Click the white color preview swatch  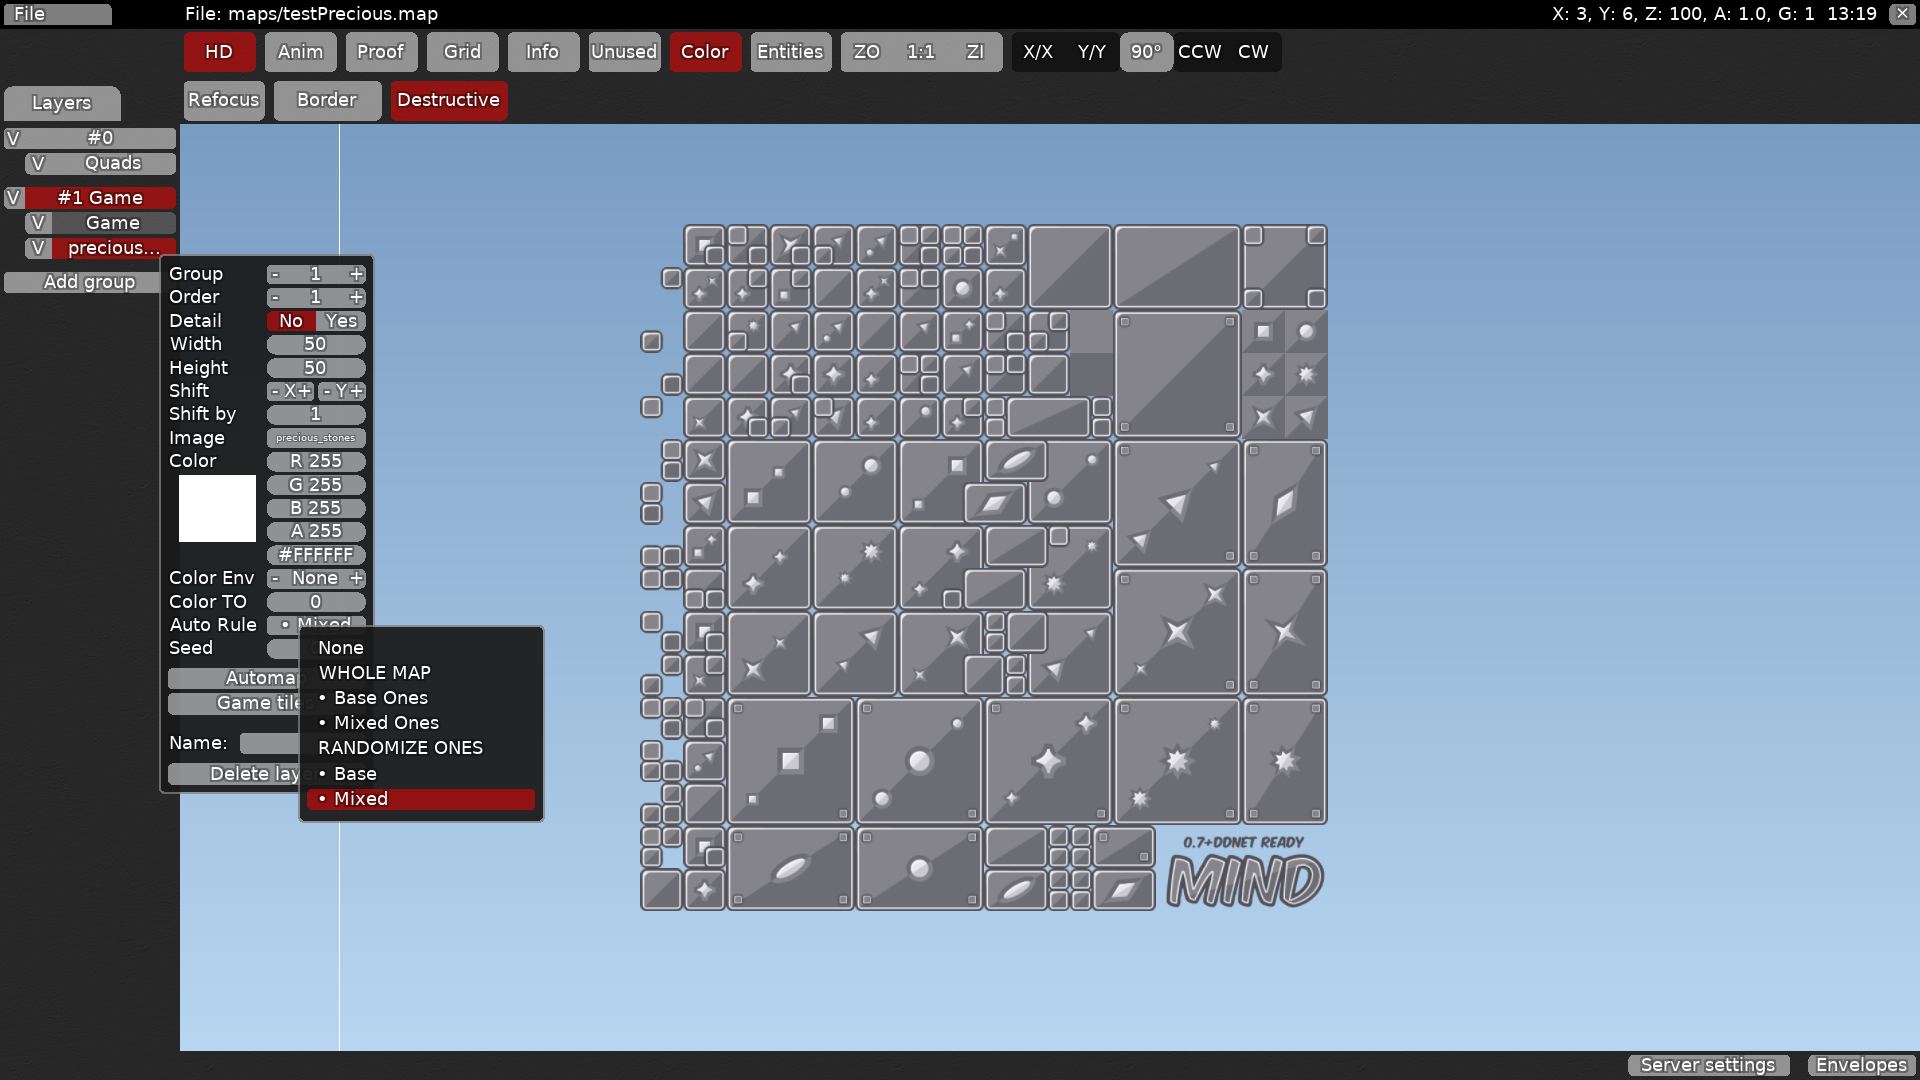(217, 508)
